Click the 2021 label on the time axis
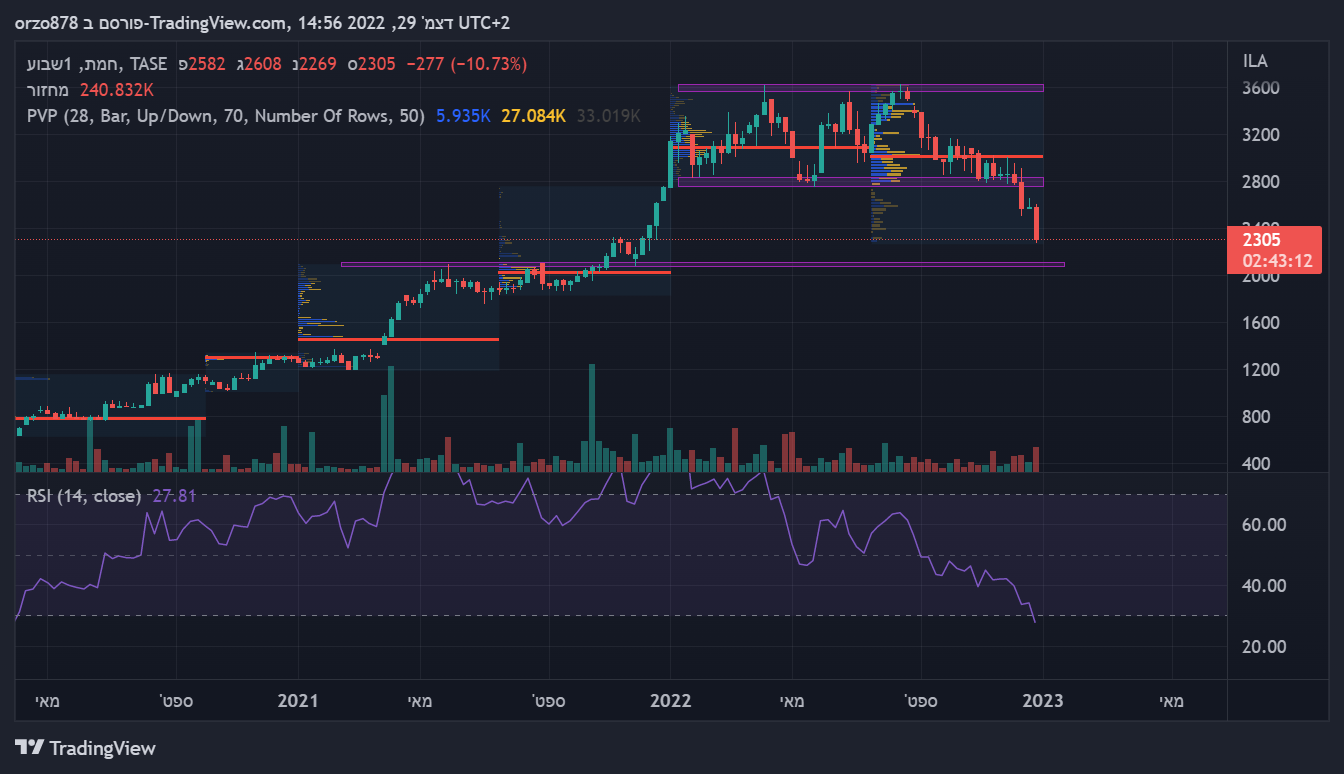The height and width of the screenshot is (774, 1344). [298, 701]
